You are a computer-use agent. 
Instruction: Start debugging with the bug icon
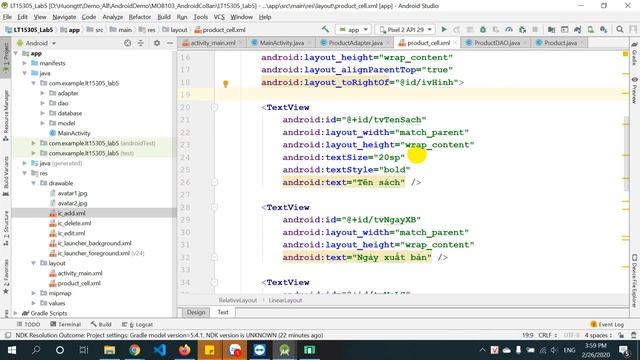[483, 29]
